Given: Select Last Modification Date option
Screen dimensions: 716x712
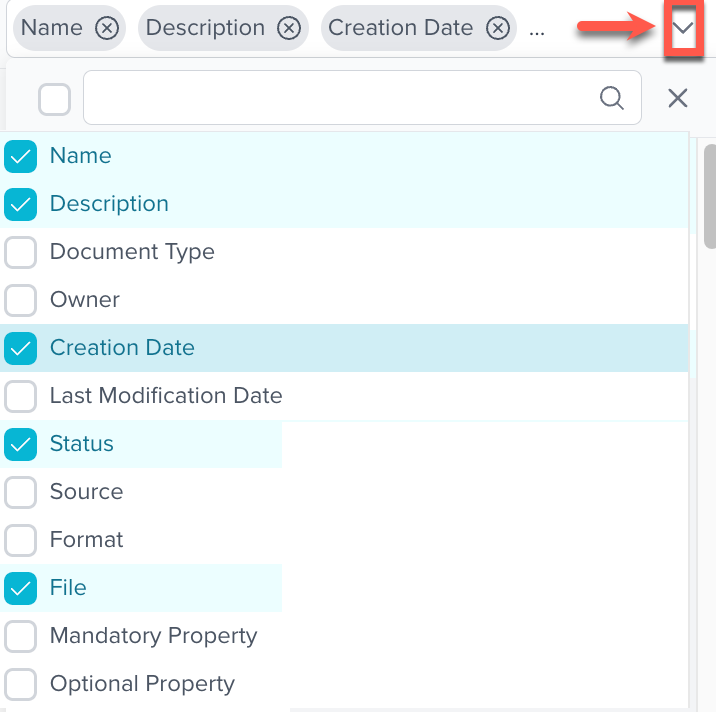Looking at the screenshot, I should click(21, 396).
